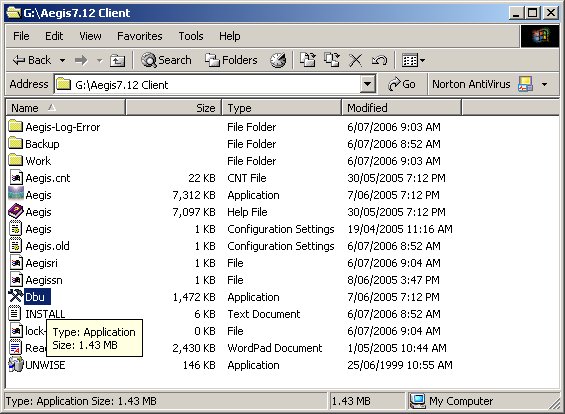
Task: Click the 2,430 KB size cell
Action: [194, 348]
